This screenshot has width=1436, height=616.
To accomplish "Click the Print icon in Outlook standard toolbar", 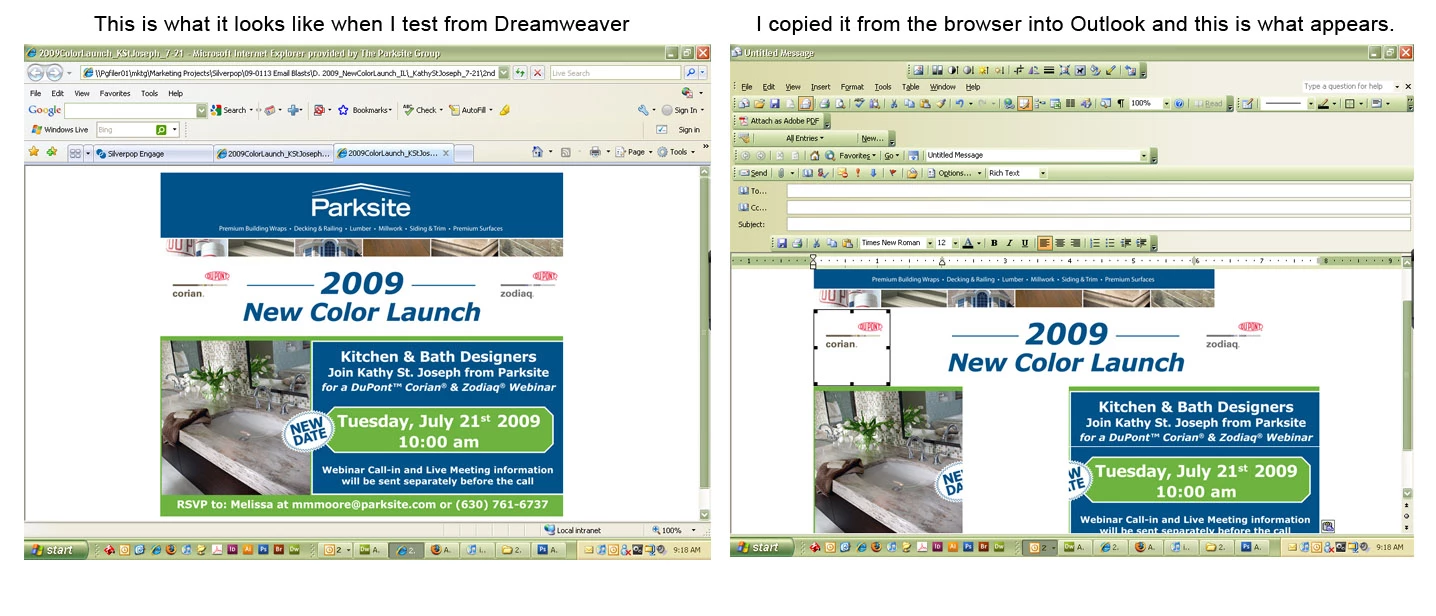I will 823,103.
